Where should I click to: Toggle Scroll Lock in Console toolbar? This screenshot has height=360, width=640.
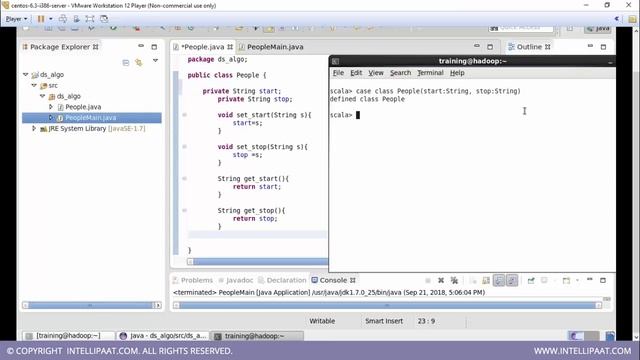point(486,280)
